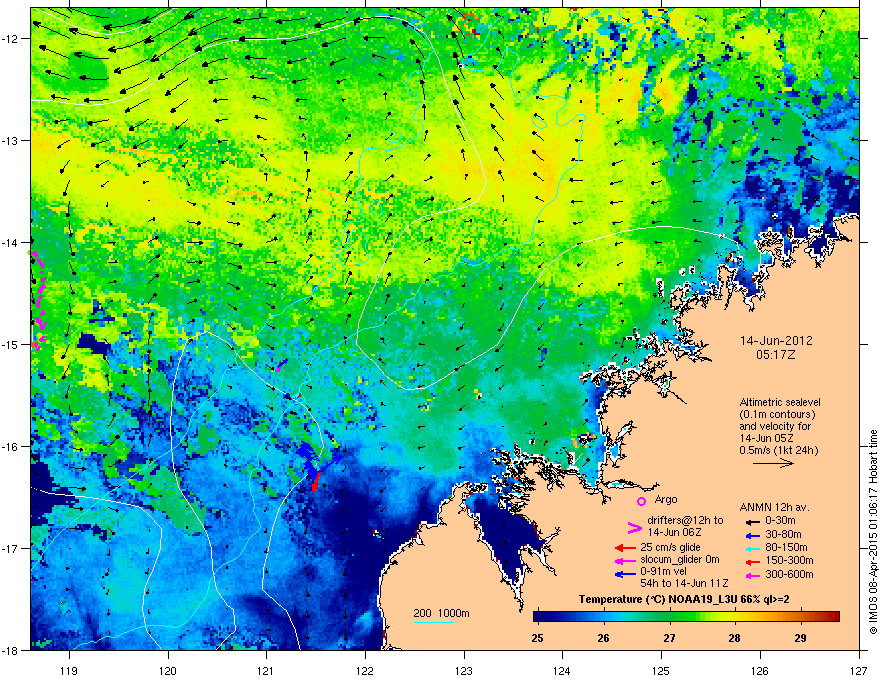Click the '26' color bar tick label

[603, 638]
